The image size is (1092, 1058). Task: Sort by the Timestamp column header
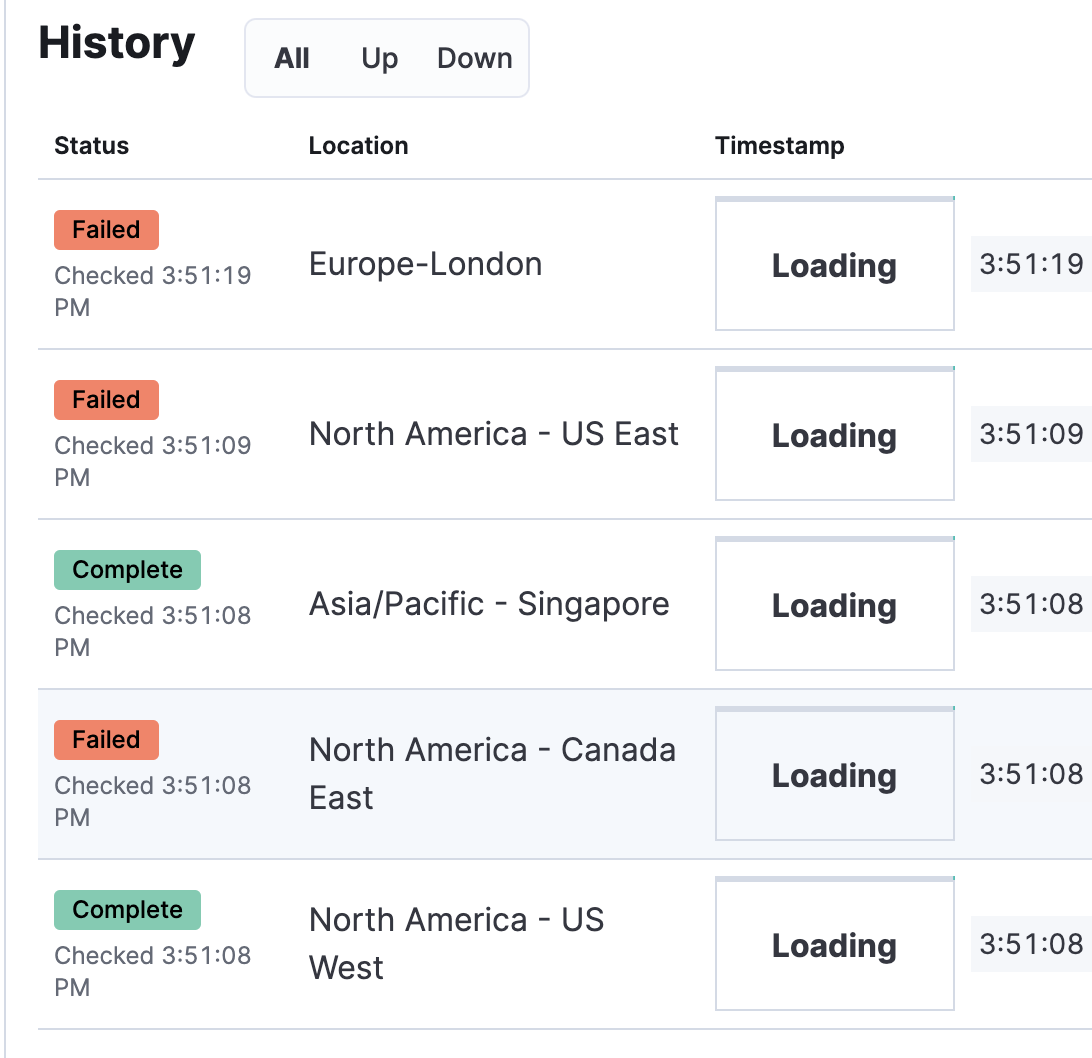point(779,146)
